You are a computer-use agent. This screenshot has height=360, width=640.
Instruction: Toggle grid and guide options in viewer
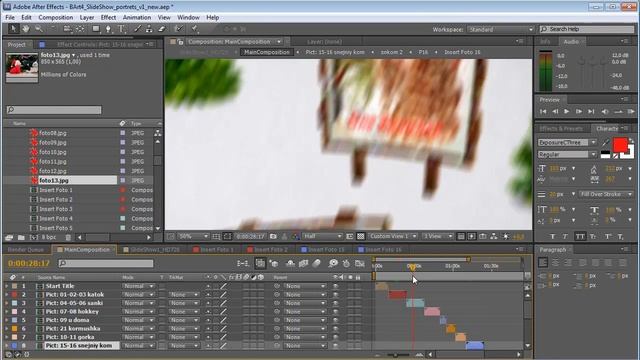[x=216, y=236]
